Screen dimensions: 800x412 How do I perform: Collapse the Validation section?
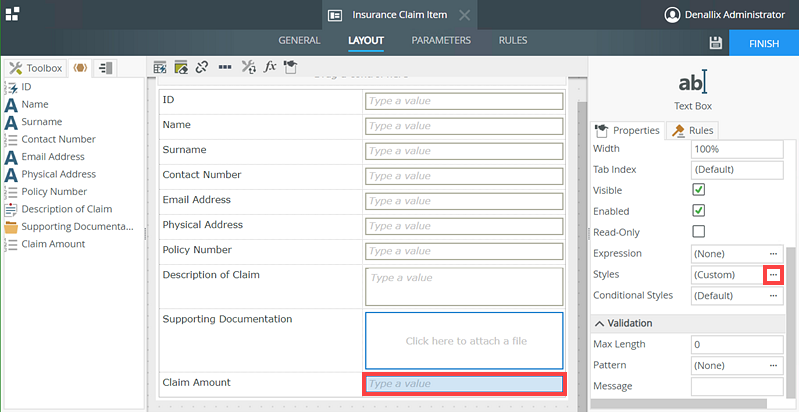599,323
